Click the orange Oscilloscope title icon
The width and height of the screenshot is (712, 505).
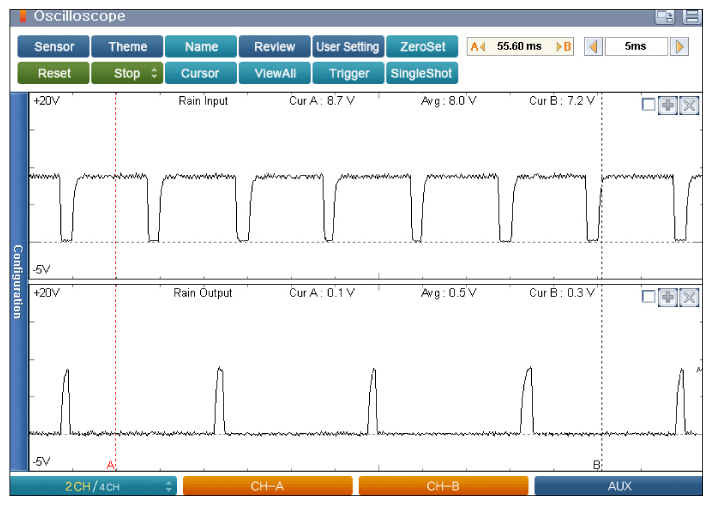click(x=23, y=16)
